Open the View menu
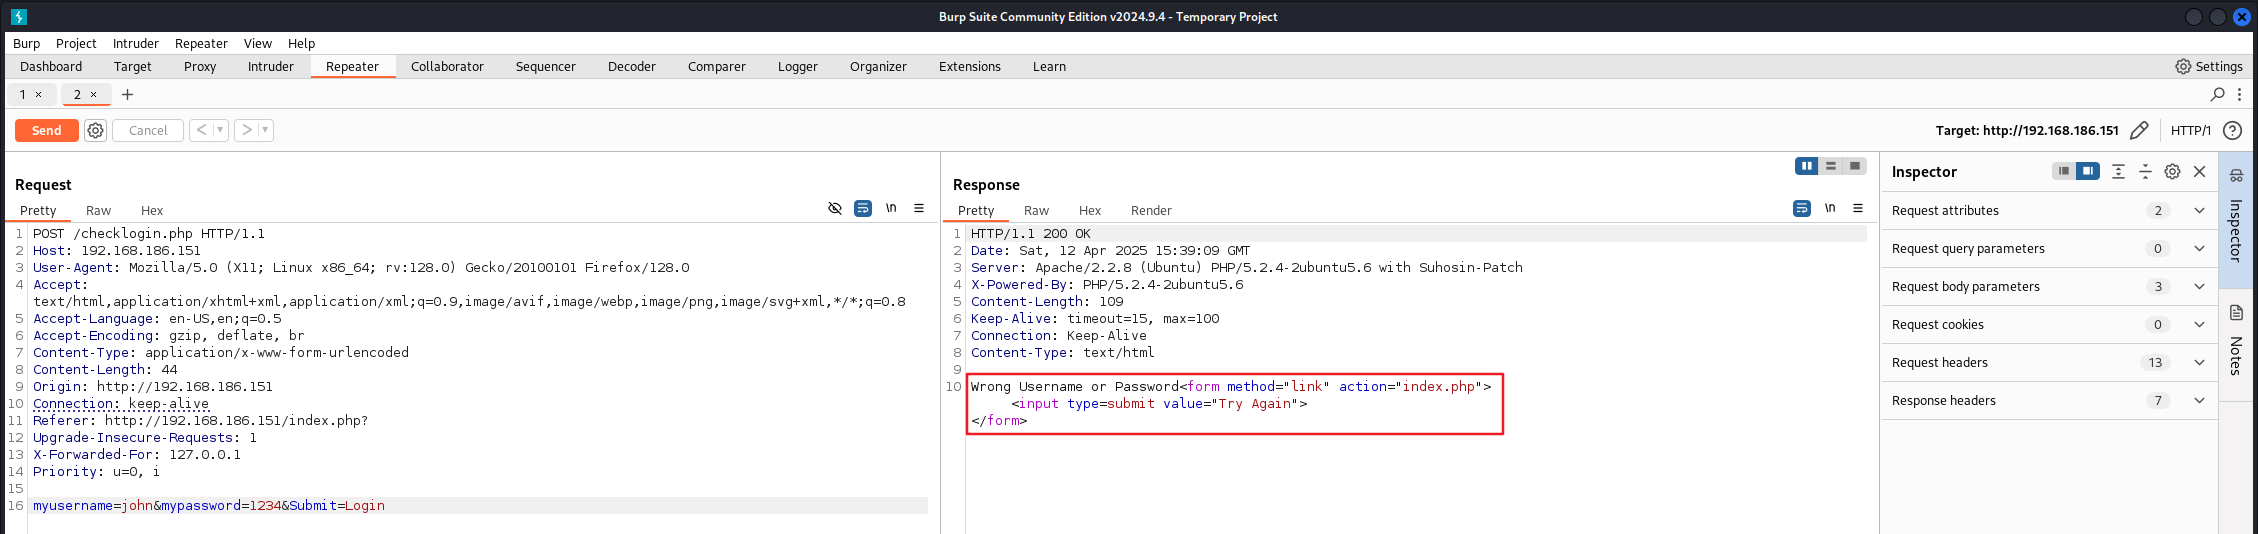The image size is (2258, 534). click(x=257, y=43)
